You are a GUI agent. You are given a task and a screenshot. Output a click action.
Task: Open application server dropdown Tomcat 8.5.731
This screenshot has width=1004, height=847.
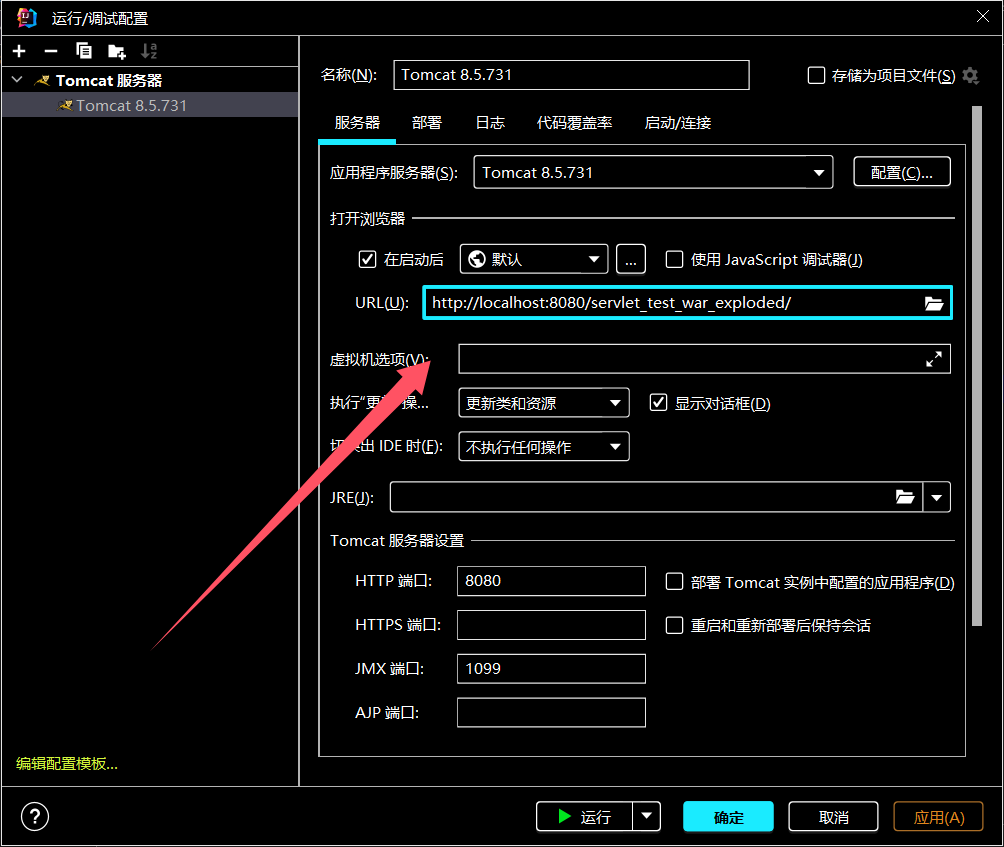click(x=653, y=172)
